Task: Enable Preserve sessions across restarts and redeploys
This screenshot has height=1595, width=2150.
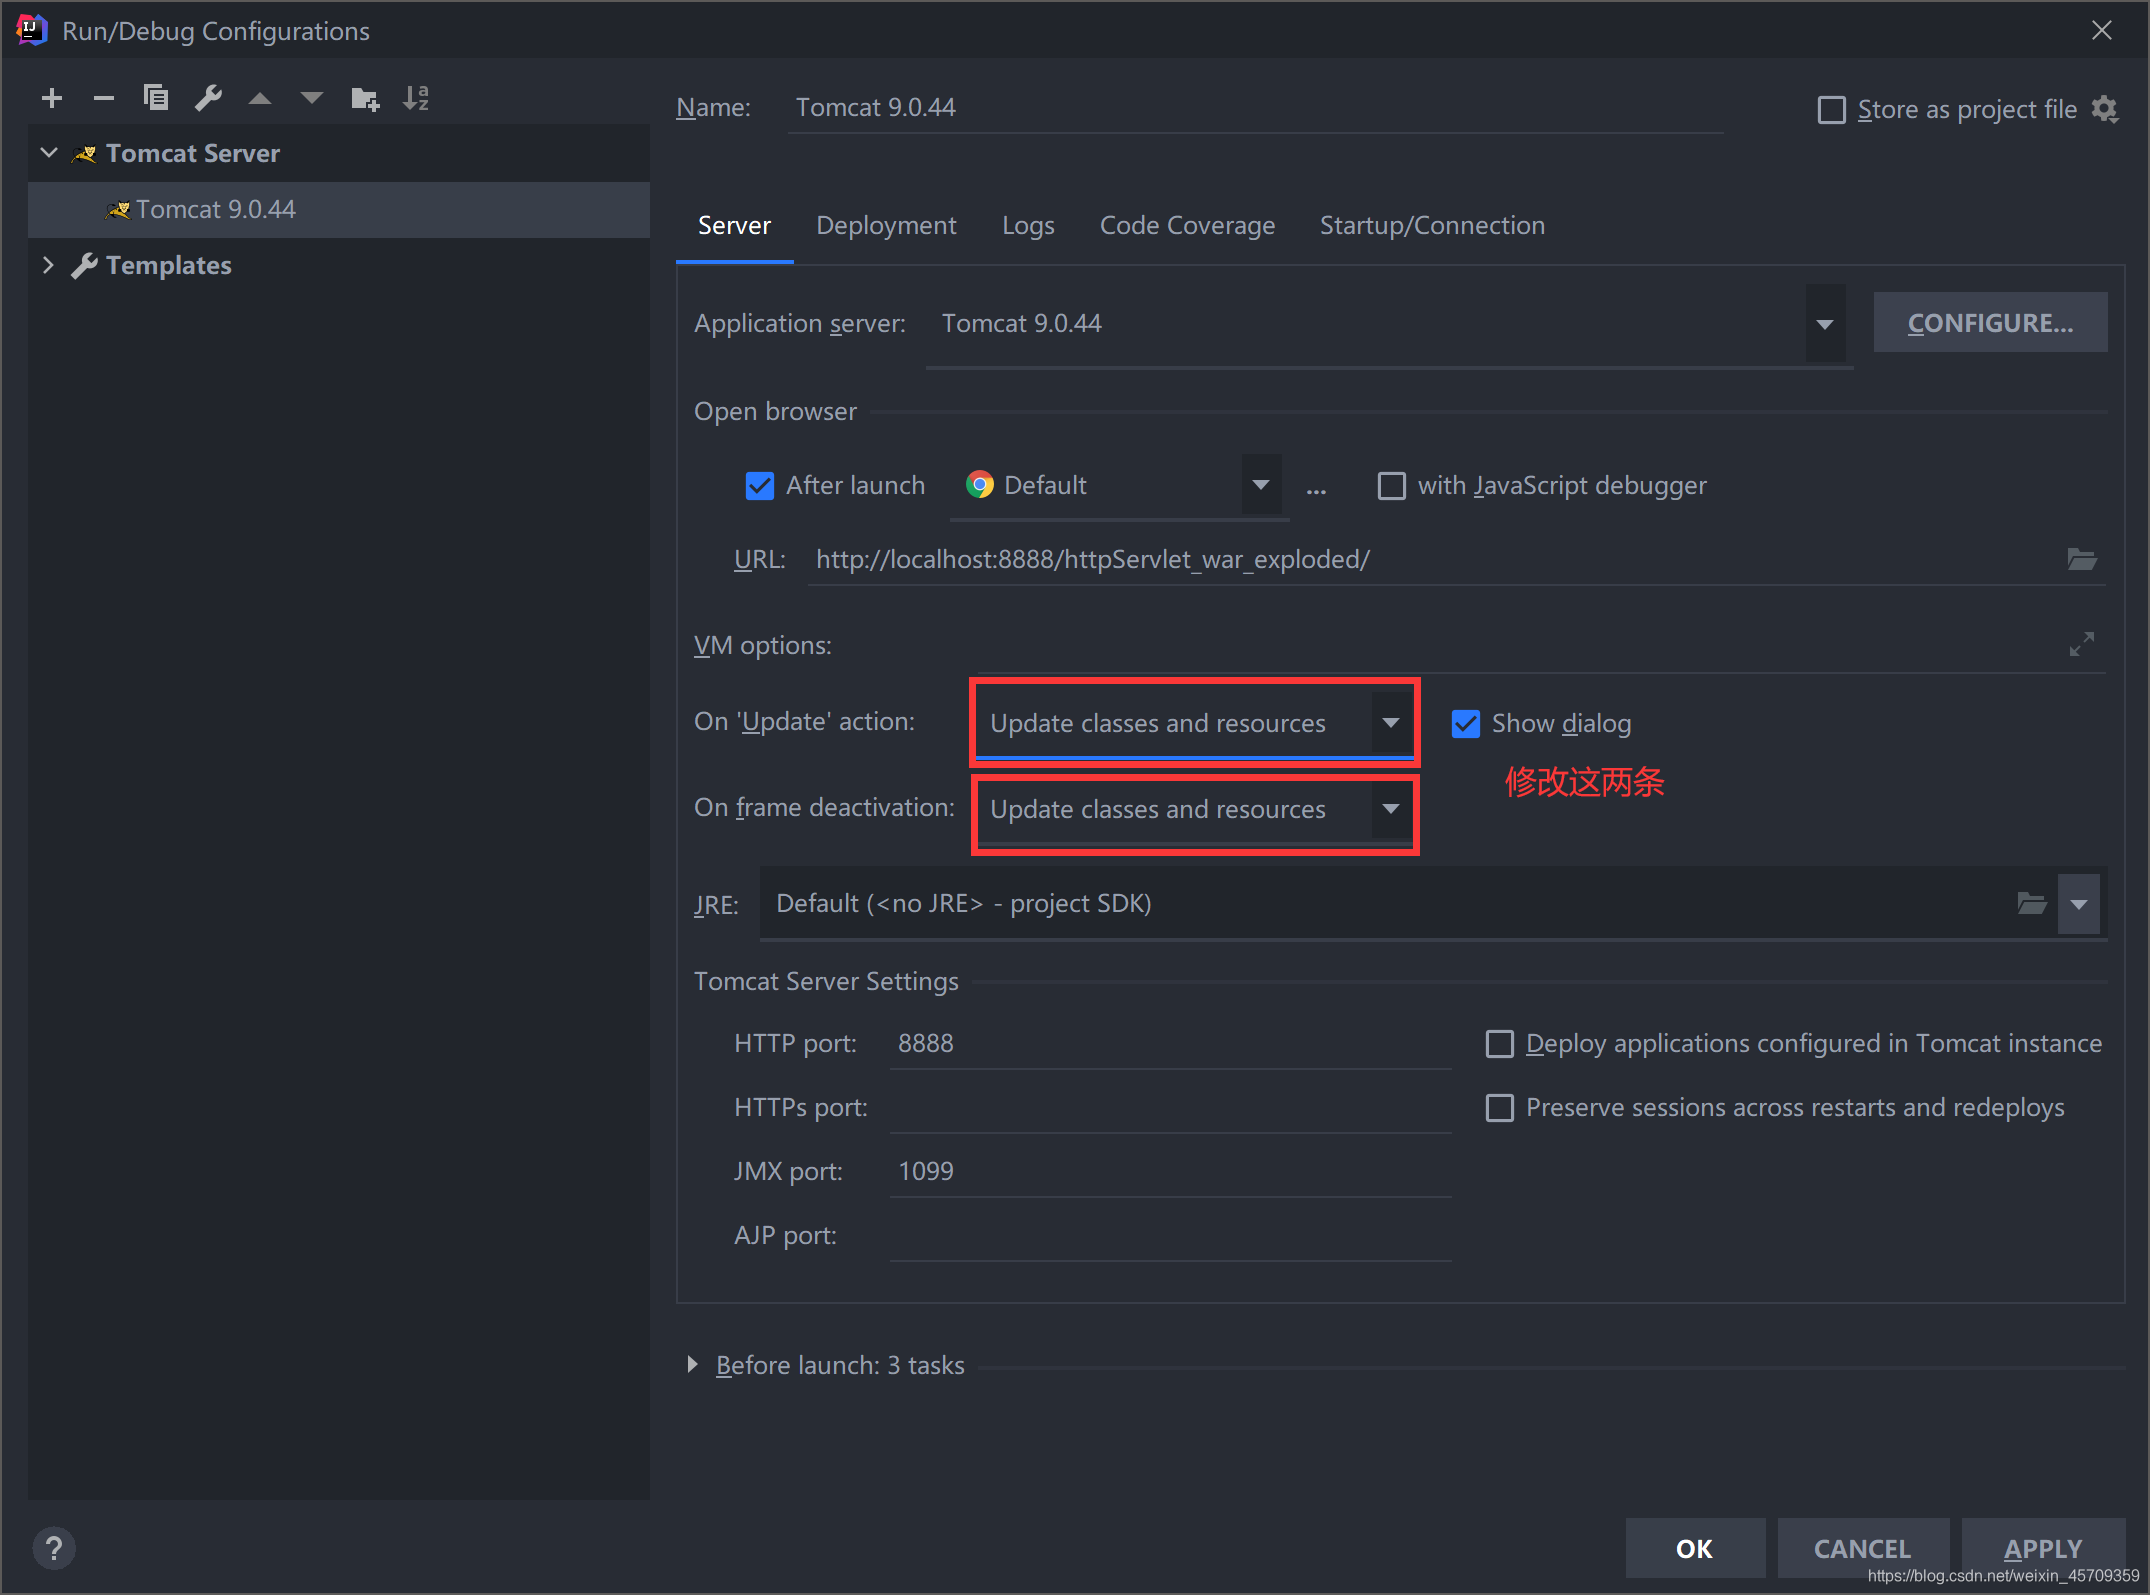Action: click(x=1499, y=1108)
